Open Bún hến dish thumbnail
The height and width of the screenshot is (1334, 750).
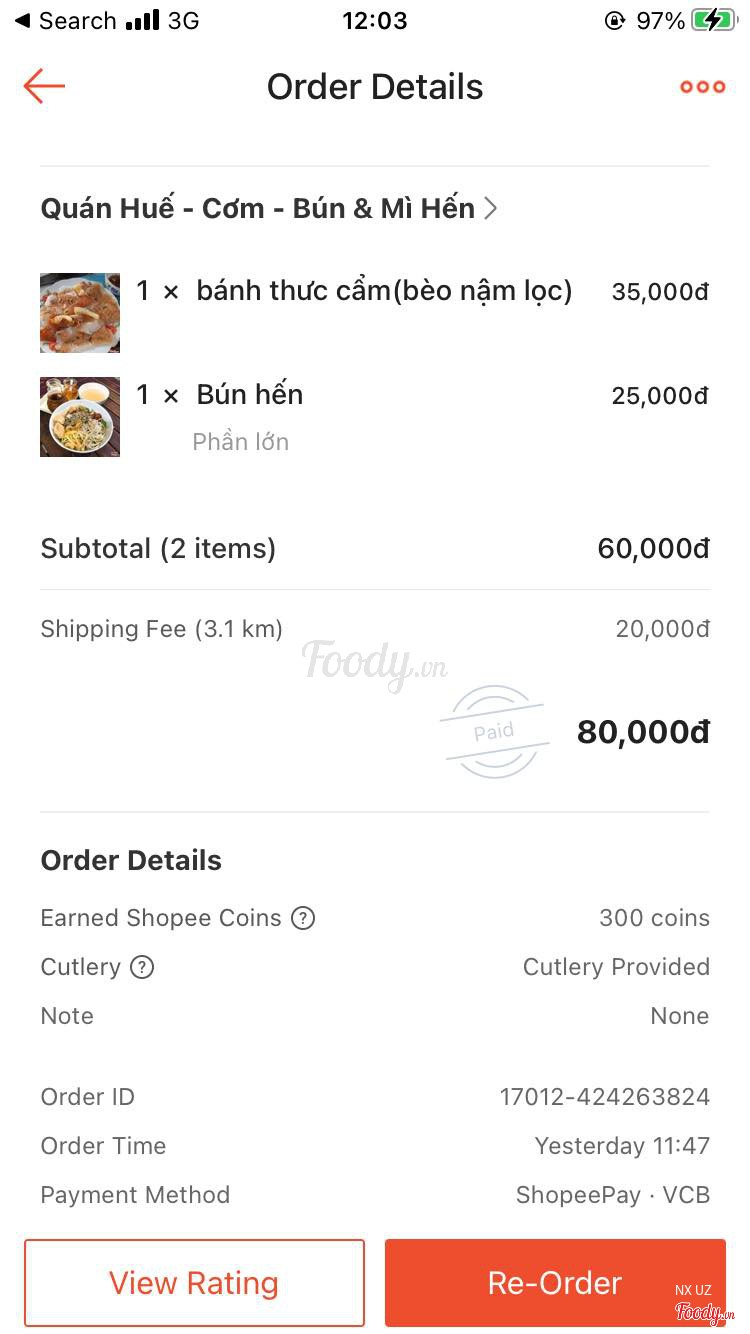point(80,417)
